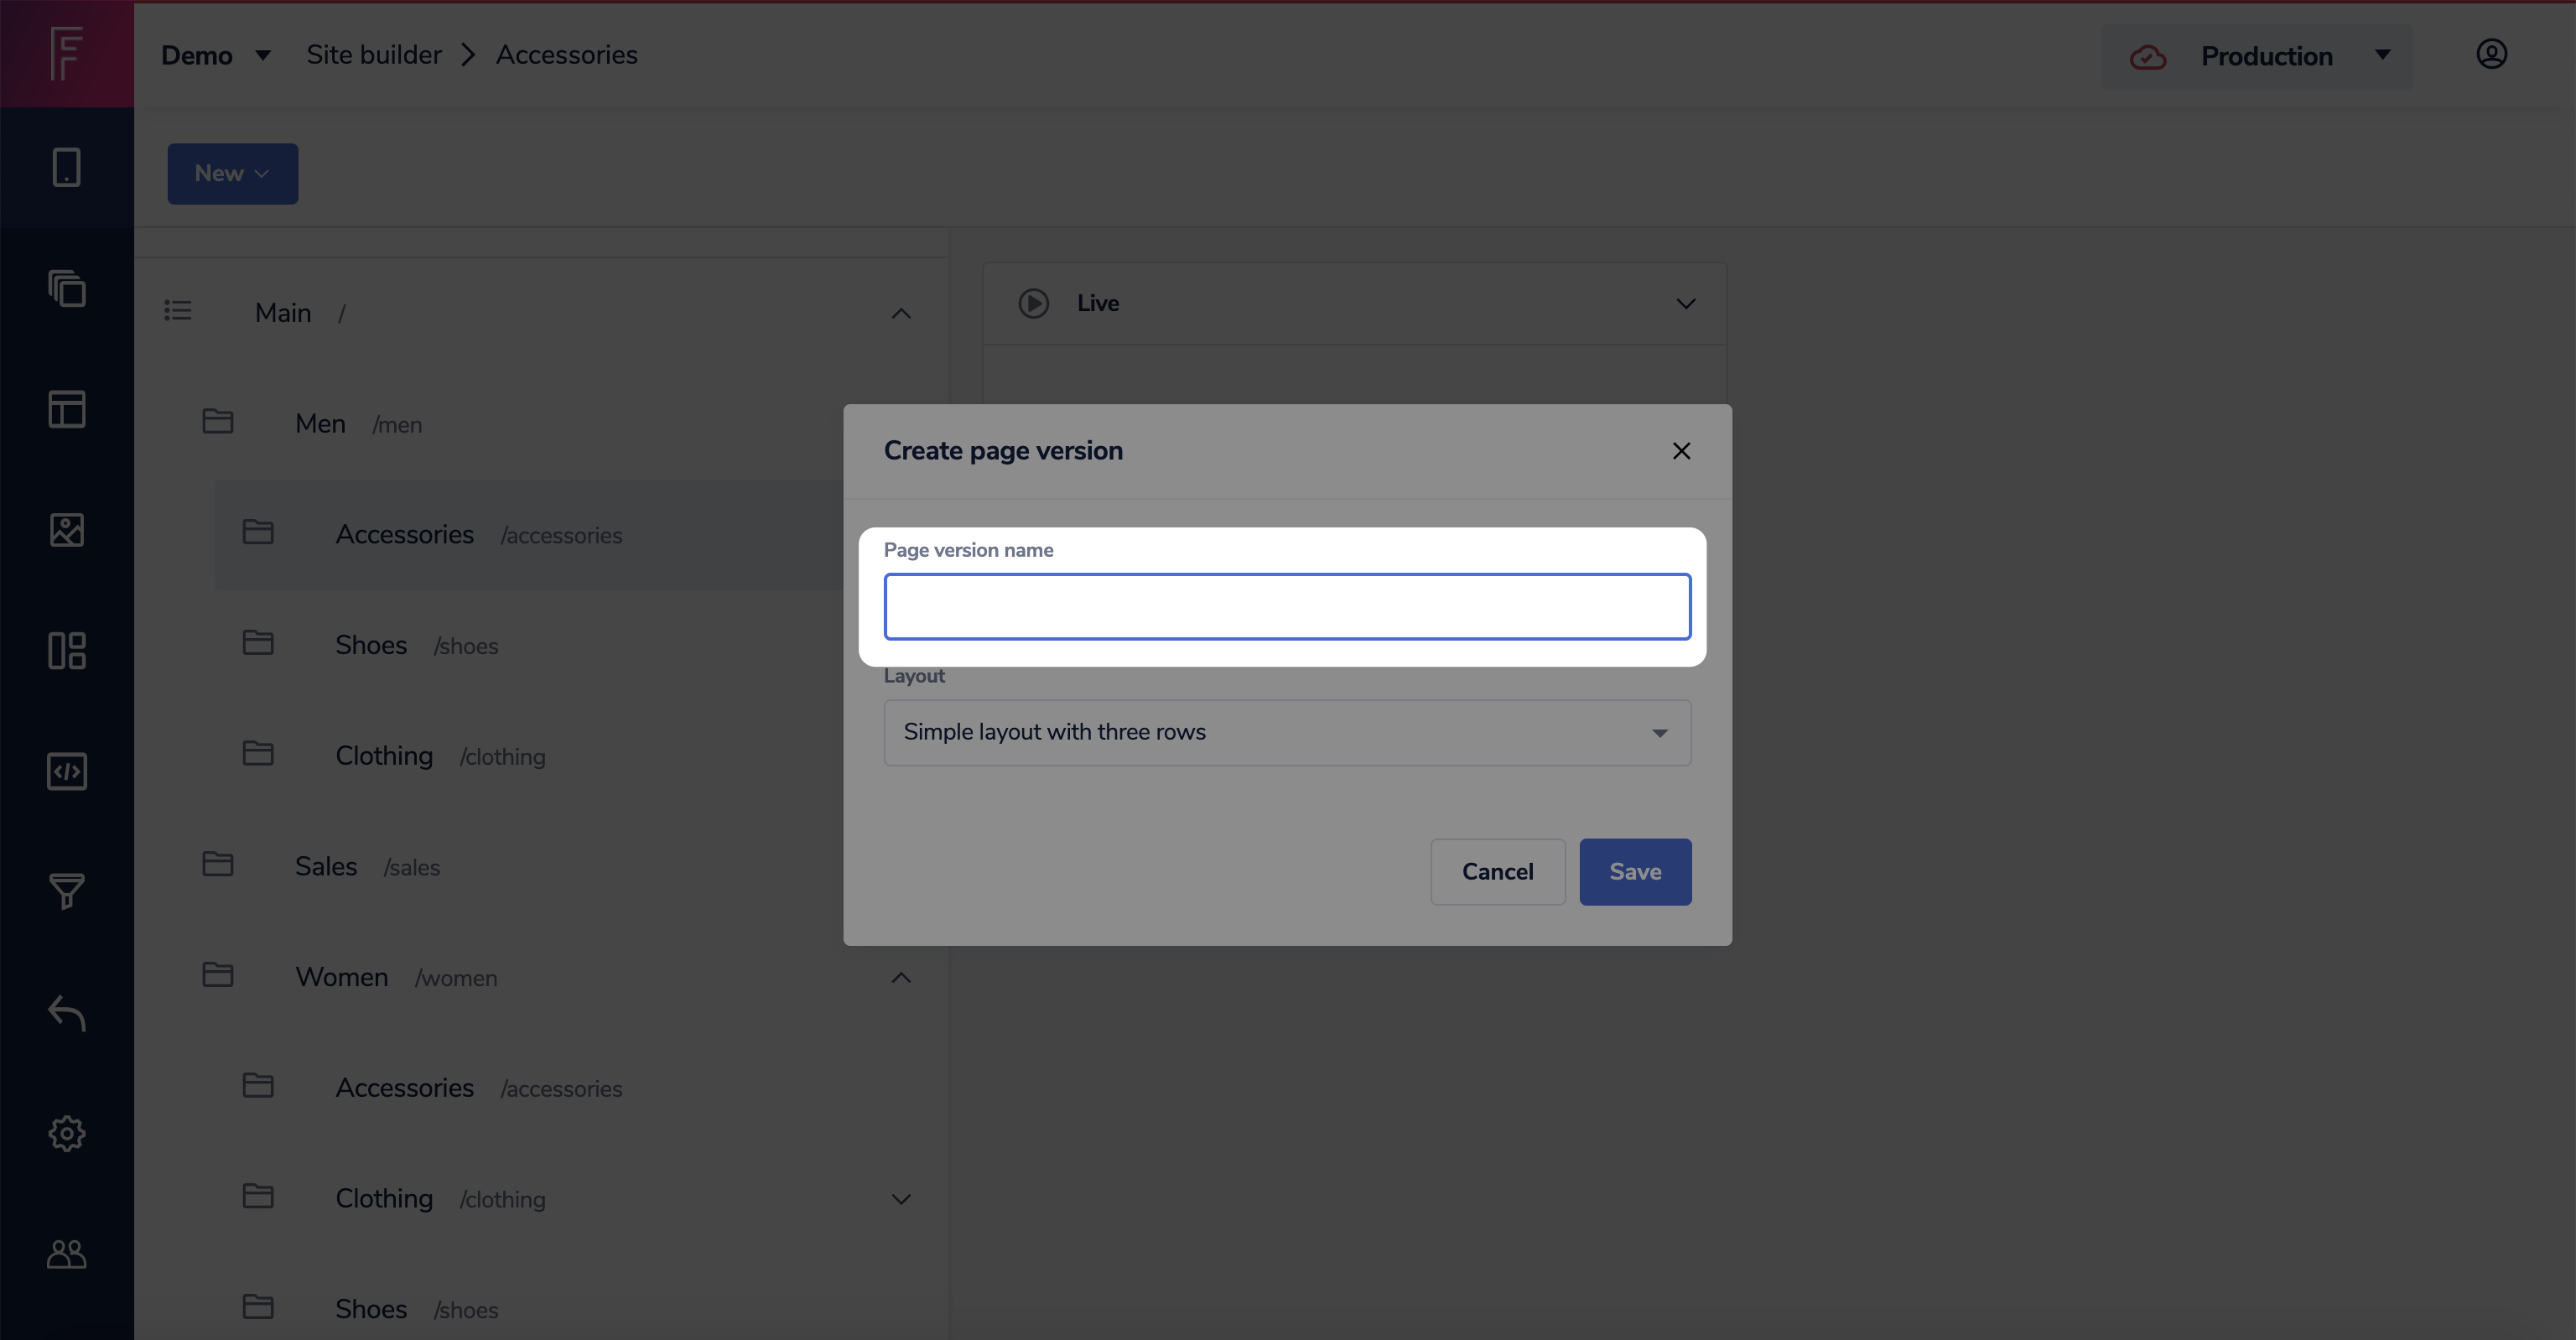
Task: Open the code snippet icon in sidebar
Action: tap(67, 771)
